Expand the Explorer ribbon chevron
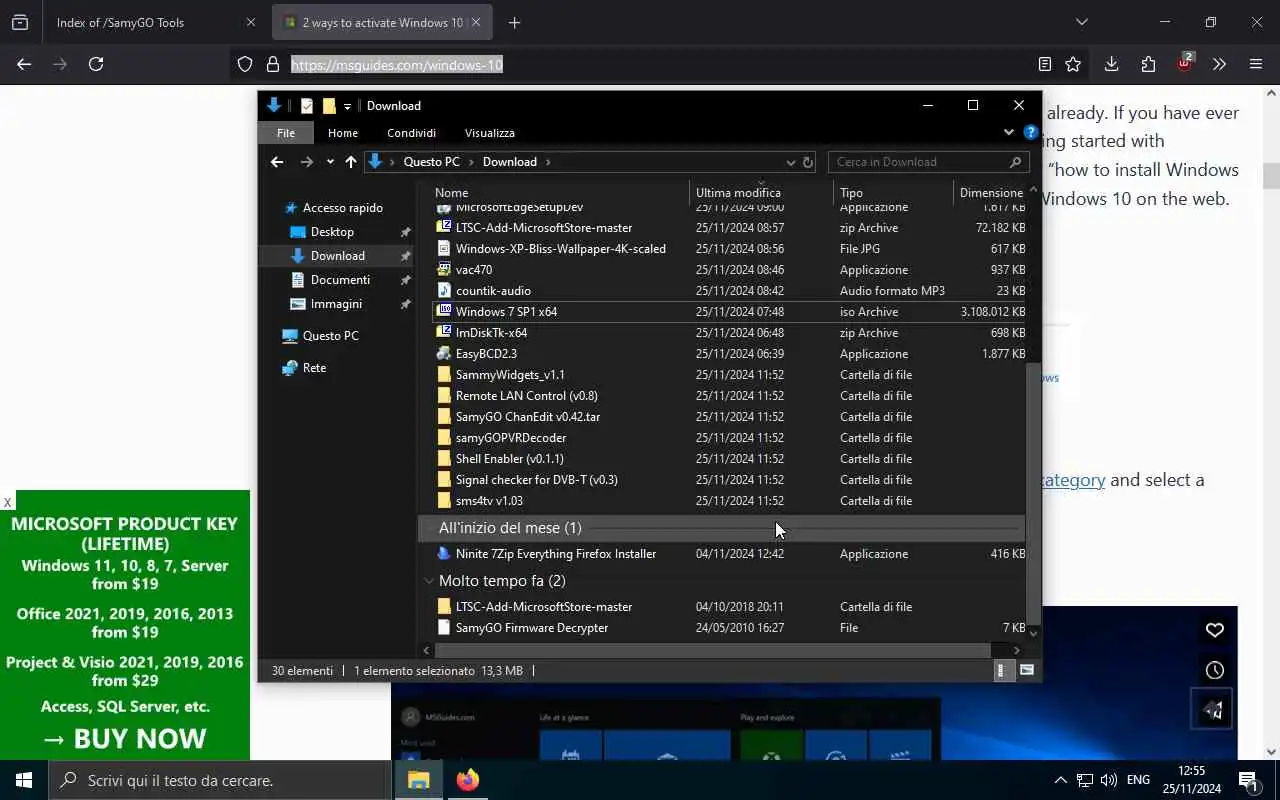Image resolution: width=1280 pixels, height=800 pixels. tap(1008, 132)
